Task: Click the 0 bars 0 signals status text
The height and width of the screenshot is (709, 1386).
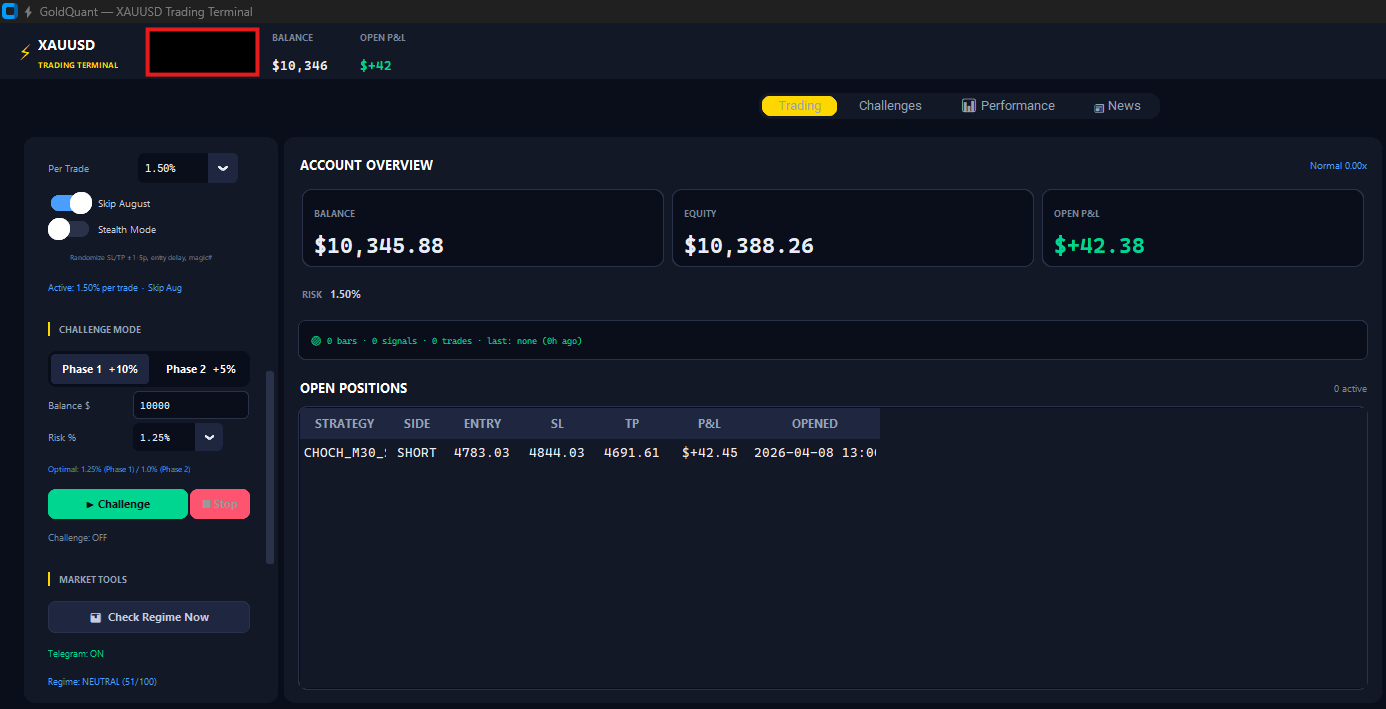Action: coord(454,341)
